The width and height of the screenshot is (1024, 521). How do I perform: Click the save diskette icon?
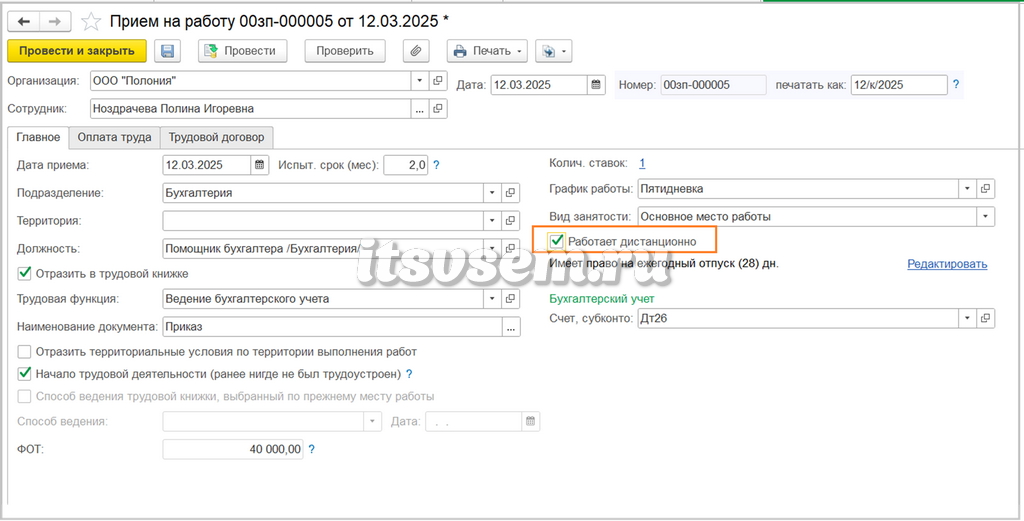(168, 51)
